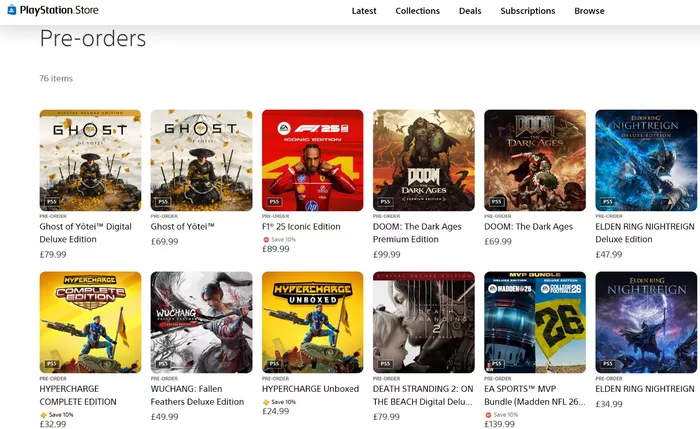
Task: Open HYPERCHARGE COMPLETE EDITION cover art
Action: pos(90,322)
